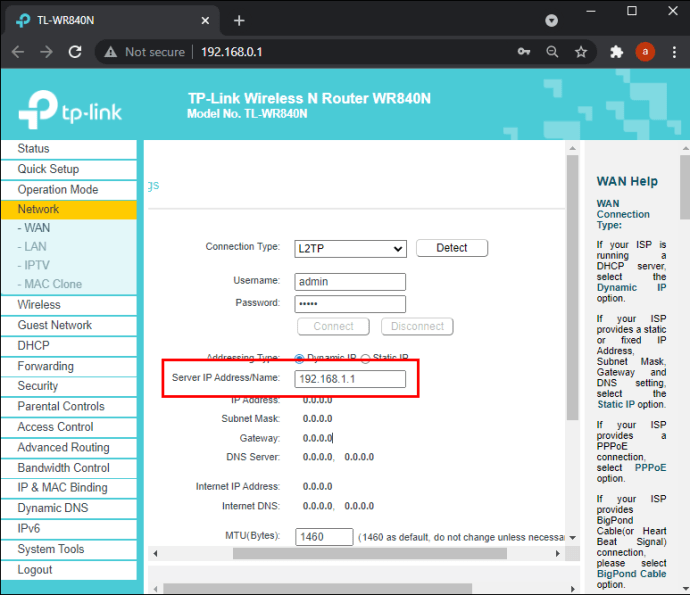Open a new browser tab
This screenshot has height=595, width=690.
[x=239, y=20]
